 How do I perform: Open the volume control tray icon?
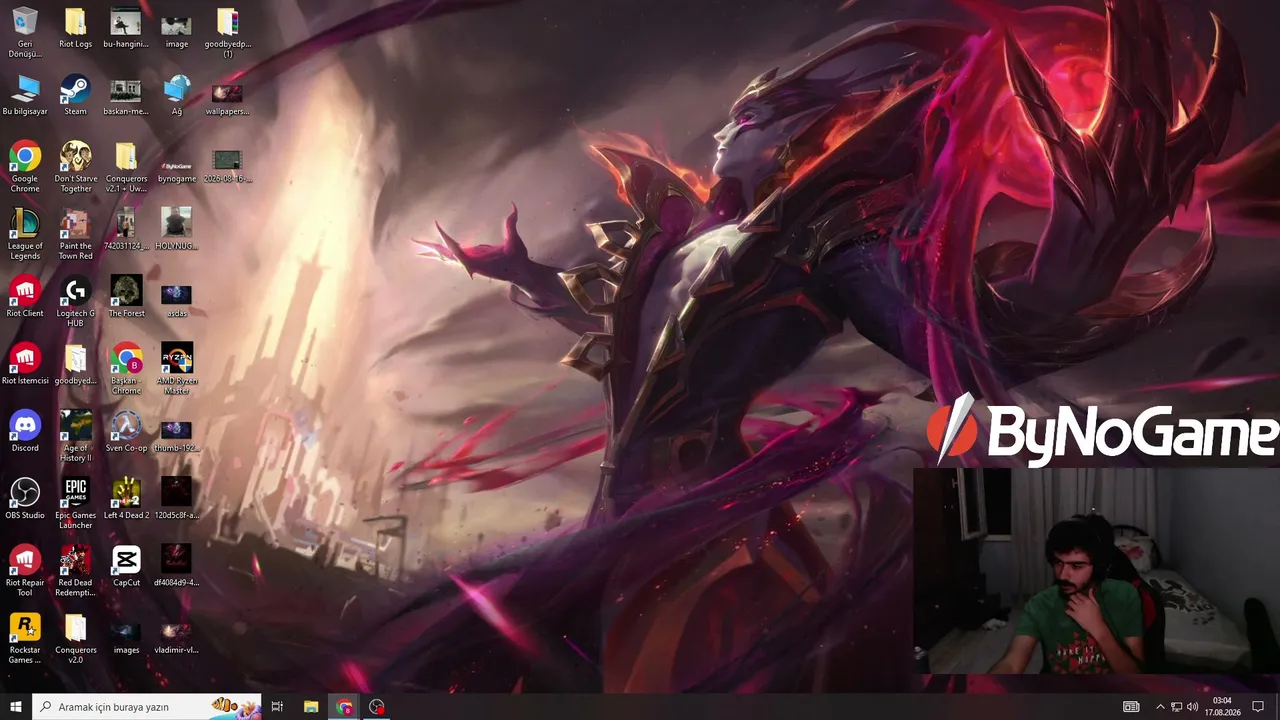click(1192, 707)
